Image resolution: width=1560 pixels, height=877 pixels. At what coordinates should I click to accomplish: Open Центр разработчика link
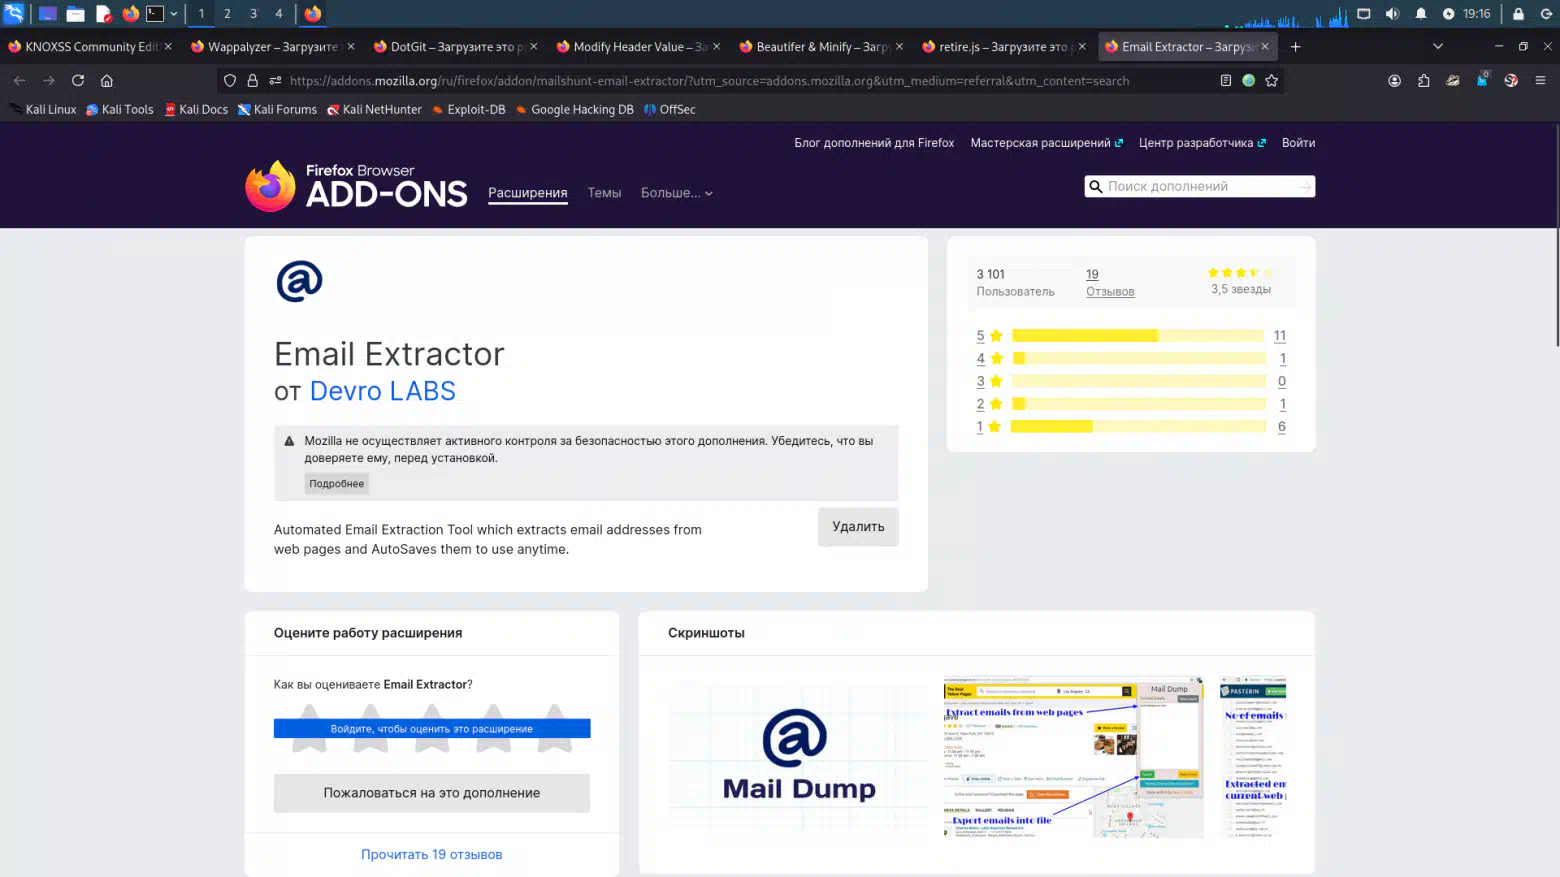coord(1202,143)
